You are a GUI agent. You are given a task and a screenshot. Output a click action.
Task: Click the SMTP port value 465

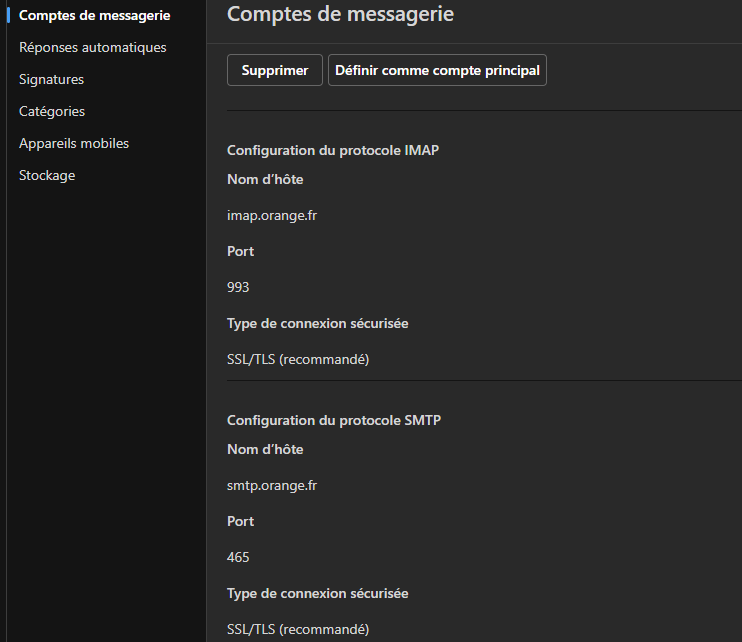pos(238,557)
